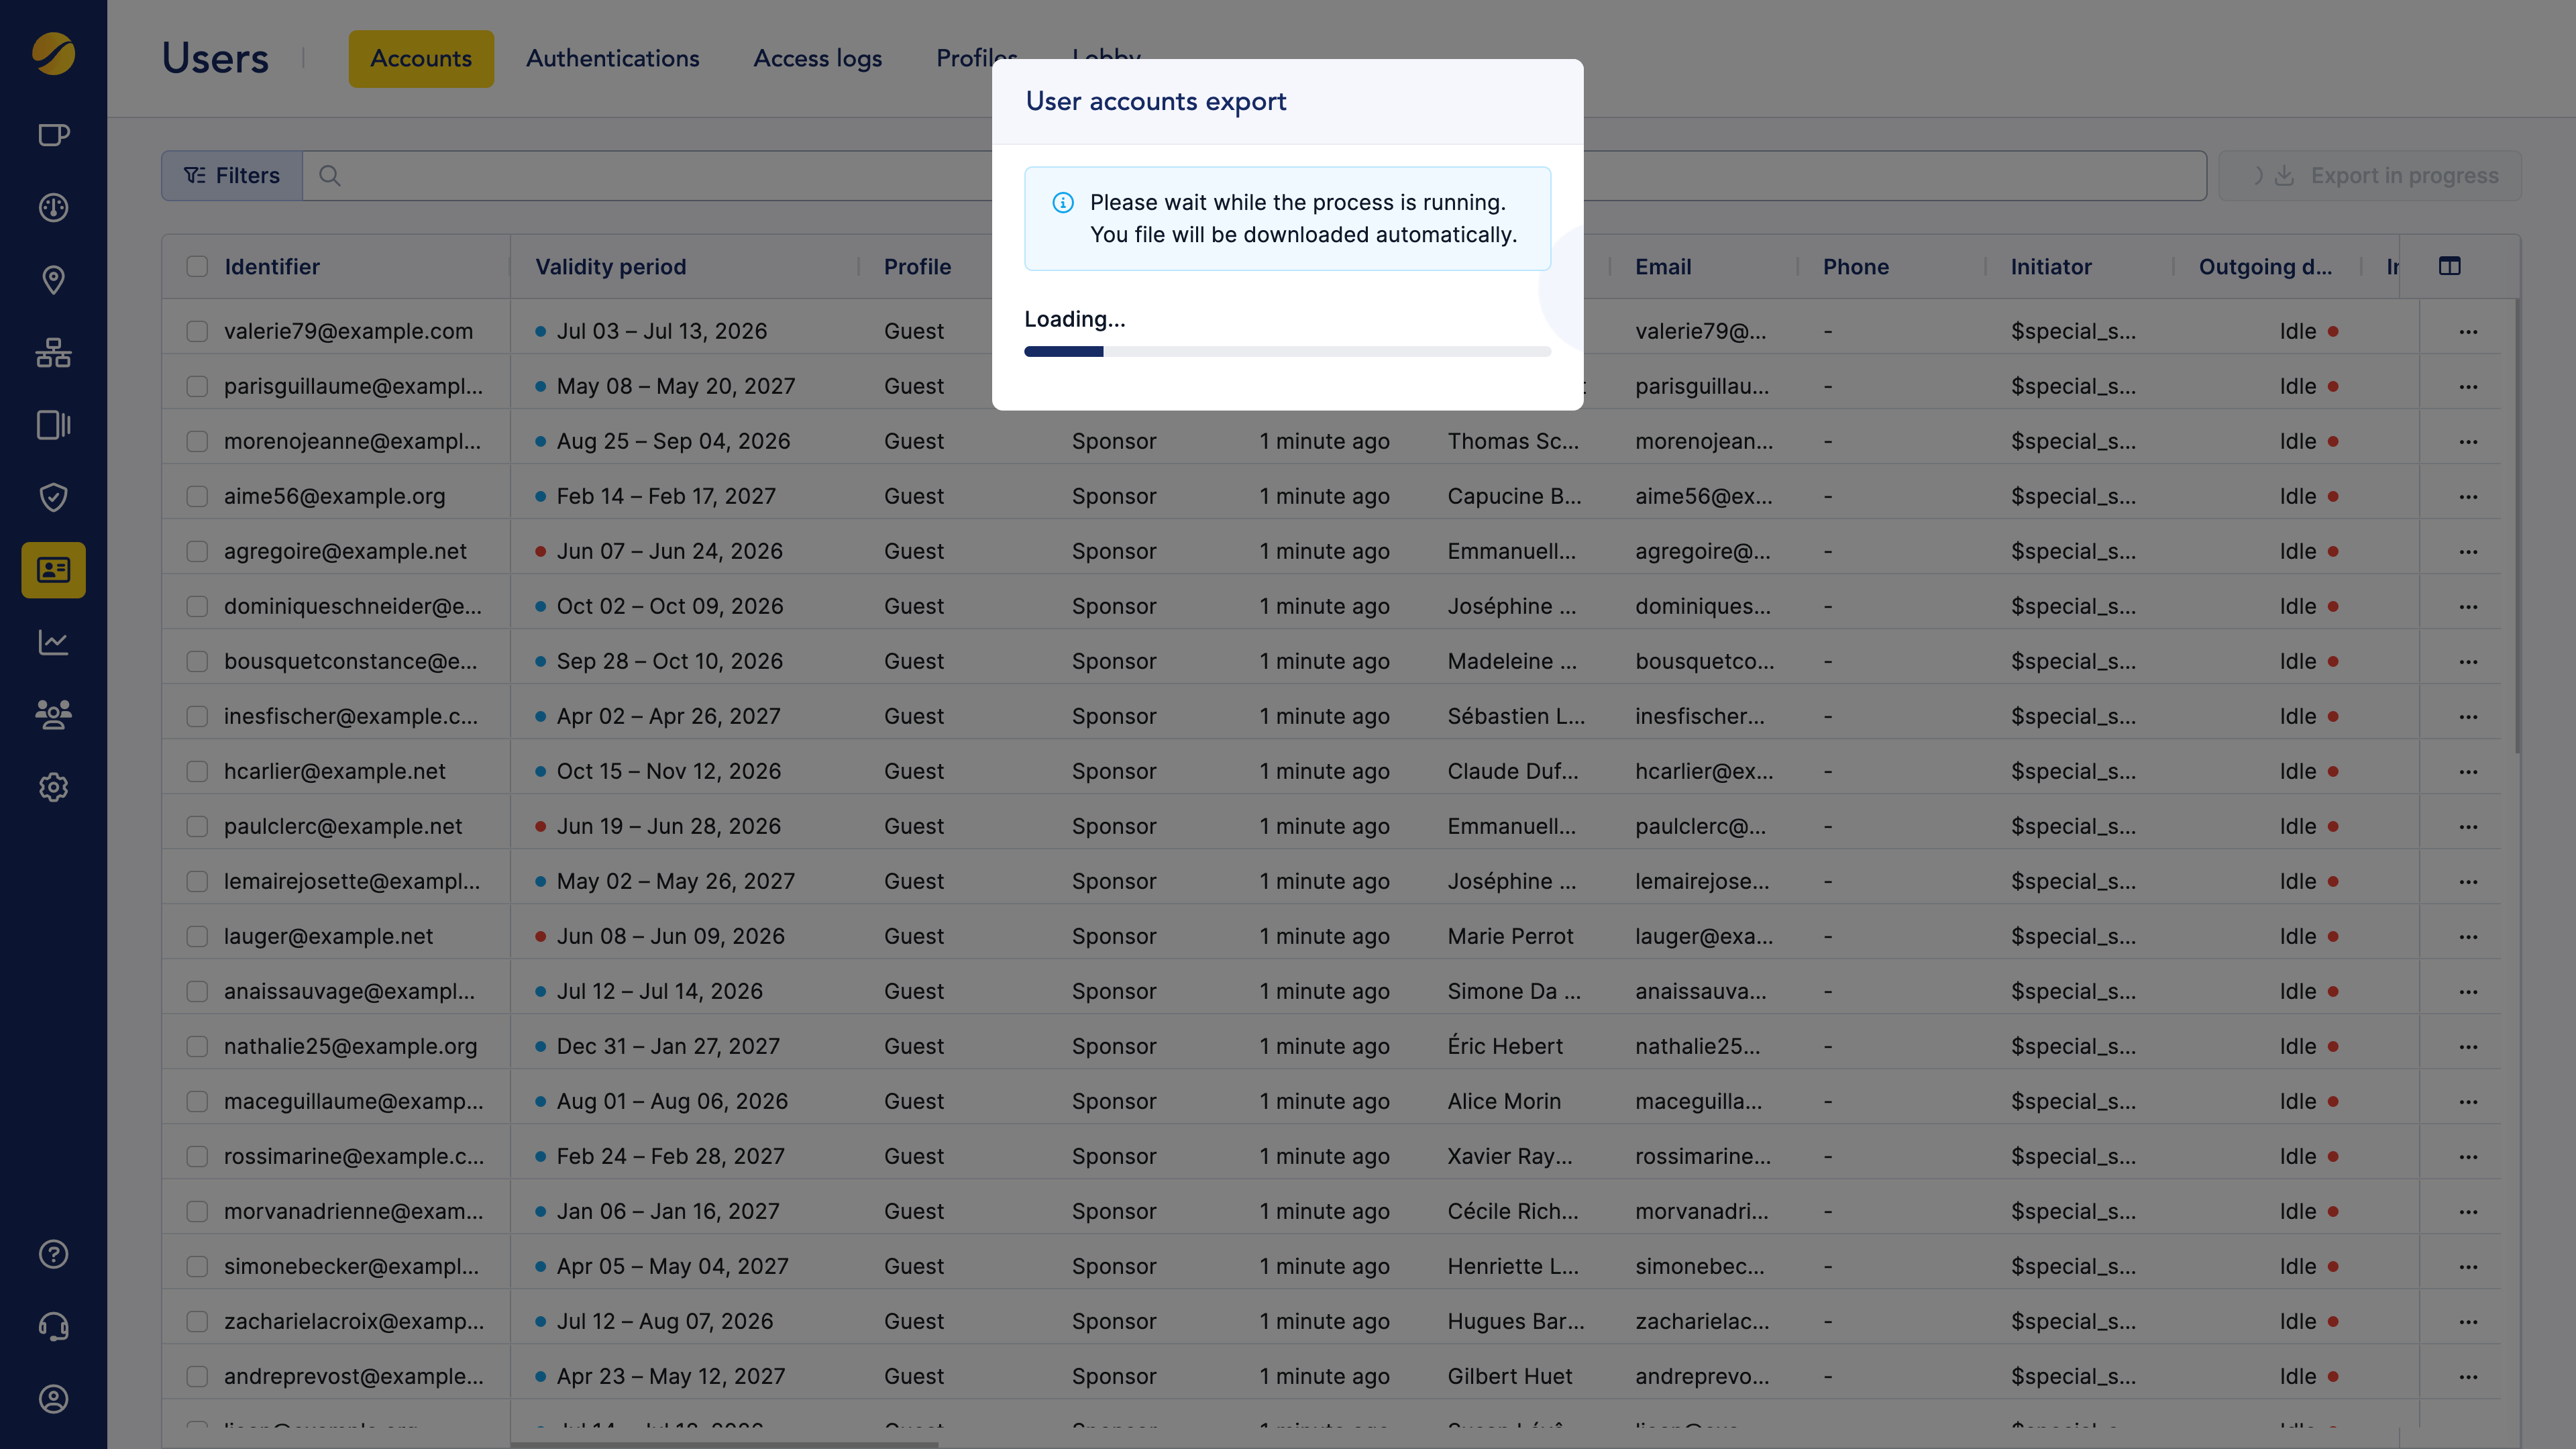Click 'Jul 03 – Jul 13, 2026' validity cell
The height and width of the screenshot is (1449, 2576).
662,331
